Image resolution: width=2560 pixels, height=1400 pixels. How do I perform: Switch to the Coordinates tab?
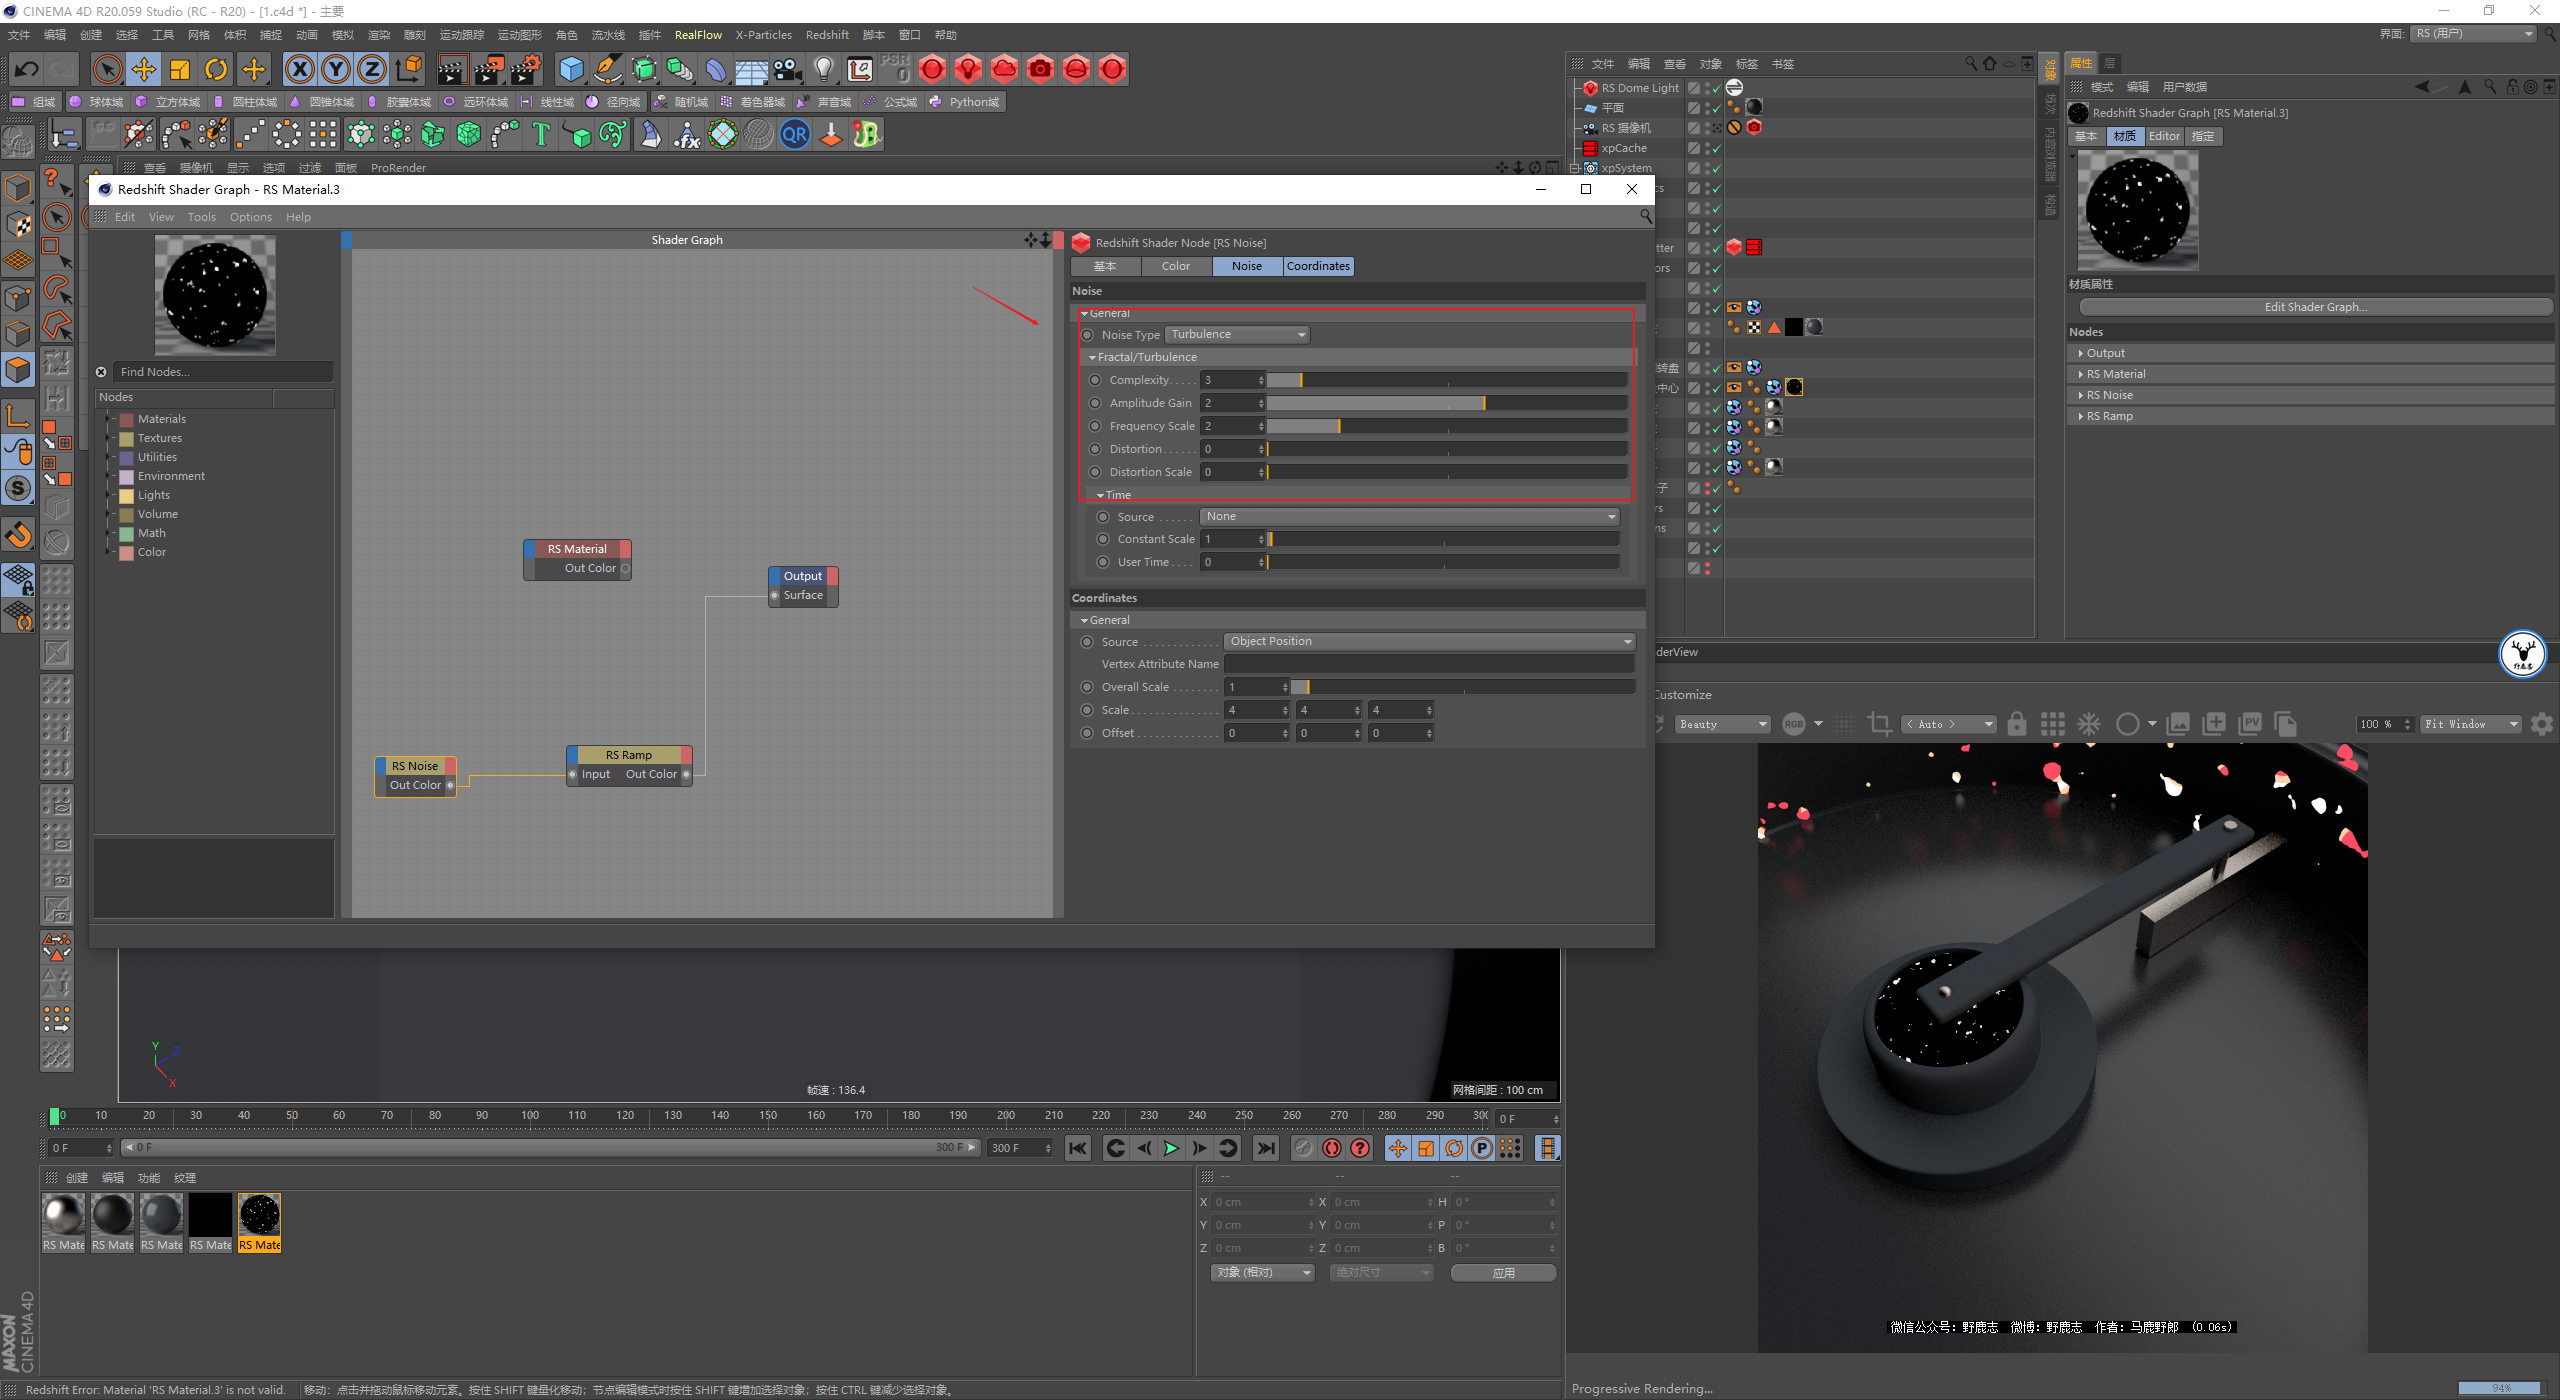point(1318,266)
